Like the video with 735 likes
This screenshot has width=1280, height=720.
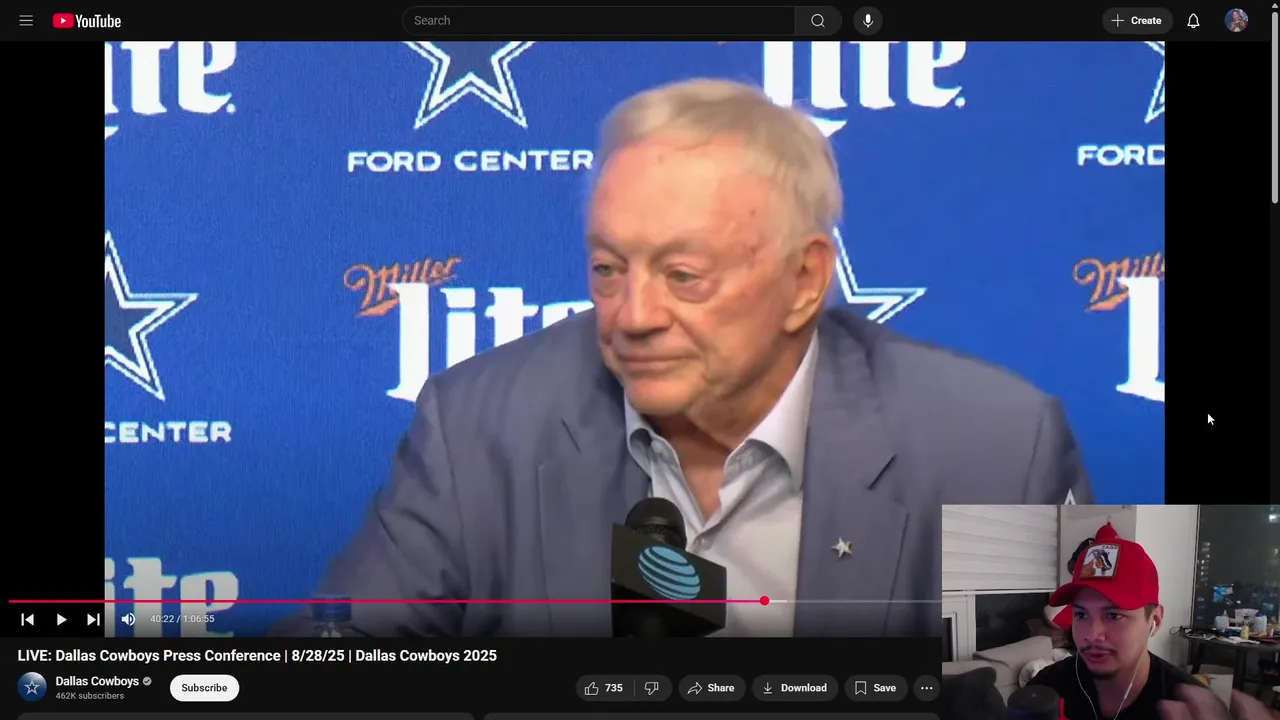point(604,688)
